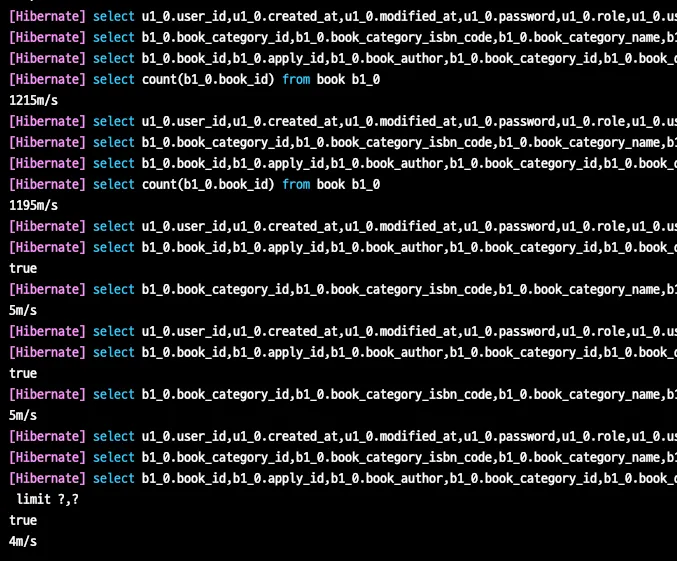Image resolution: width=677 pixels, height=561 pixels.
Task: Click the 1195m/s timing line
Action: (33, 205)
